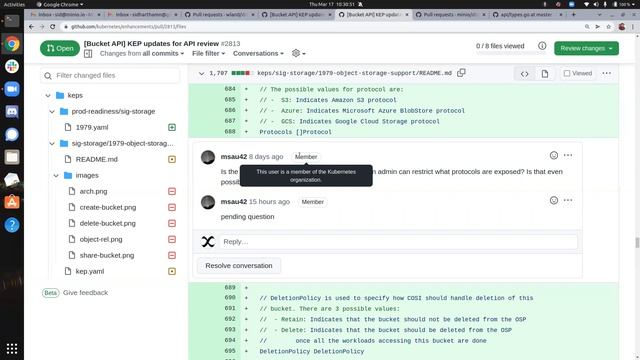Collapse the prod-readiness/sig-storage folder
The height and width of the screenshot is (360, 640).
tap(52, 111)
